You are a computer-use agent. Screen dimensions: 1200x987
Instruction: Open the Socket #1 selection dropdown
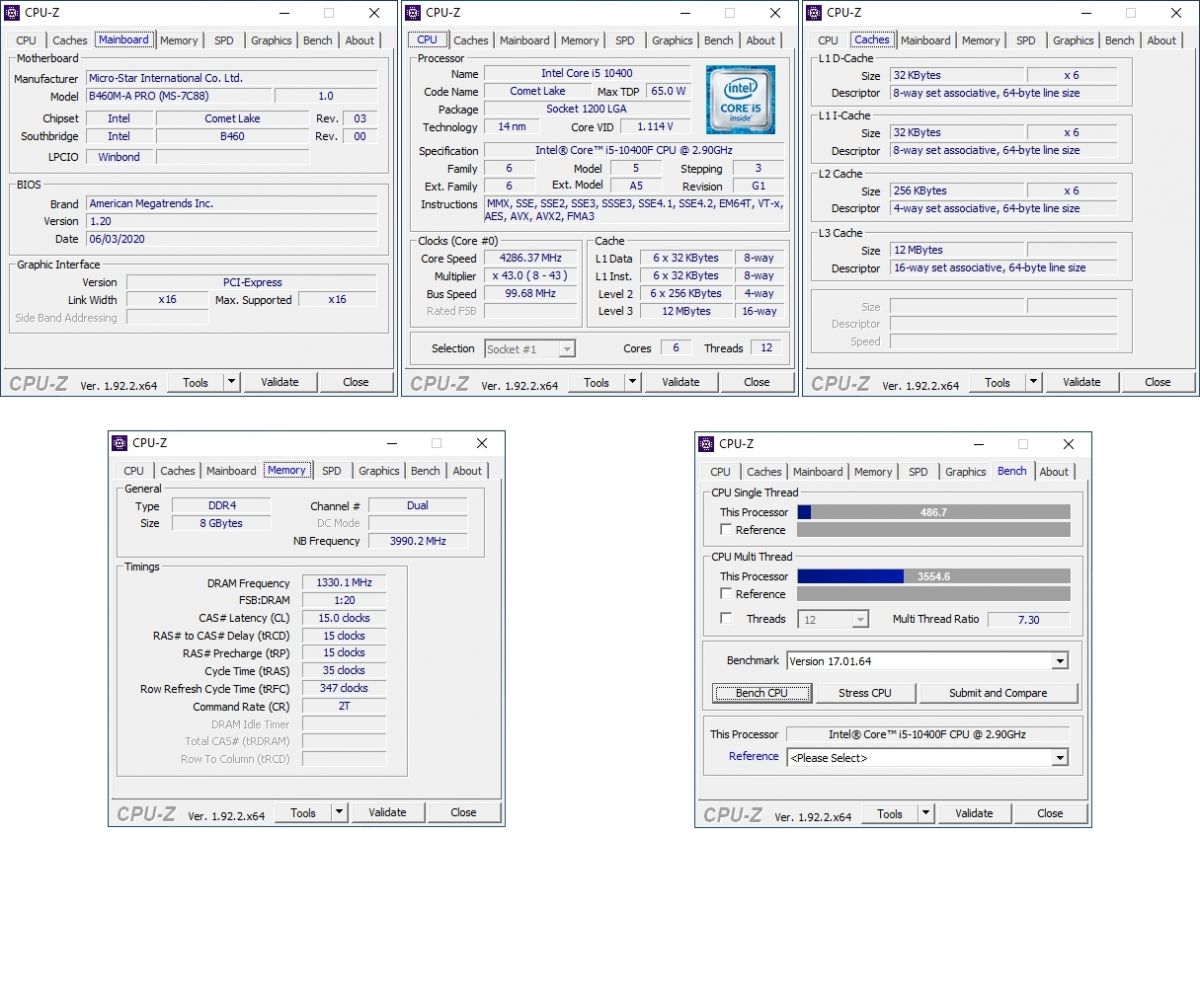(530, 349)
